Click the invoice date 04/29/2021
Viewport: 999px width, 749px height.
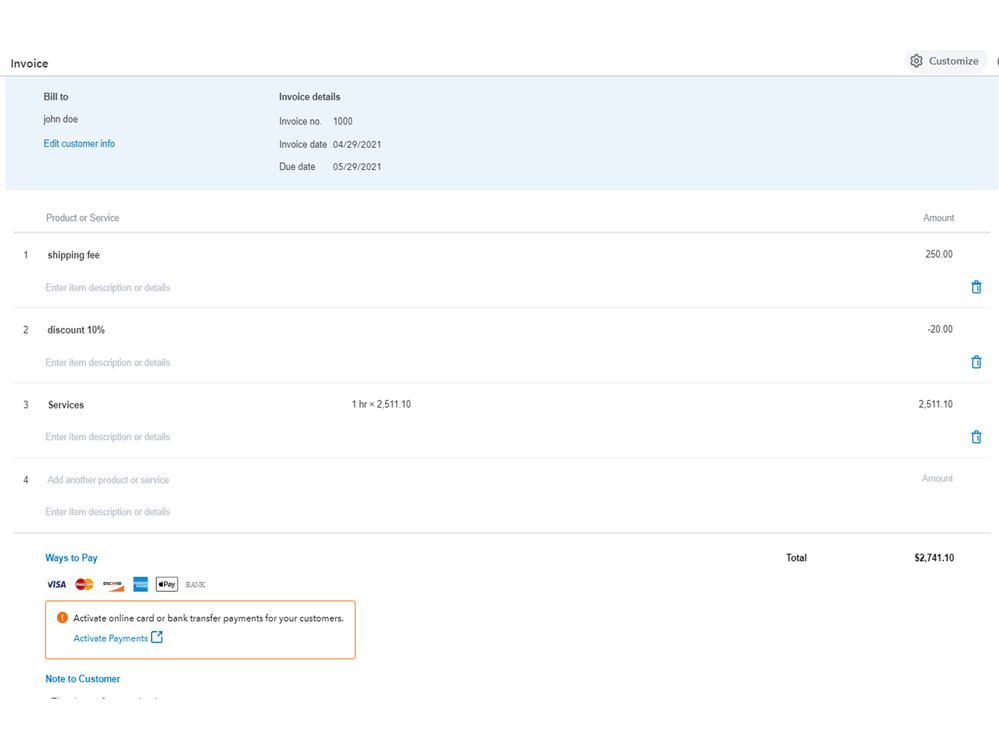(x=357, y=145)
